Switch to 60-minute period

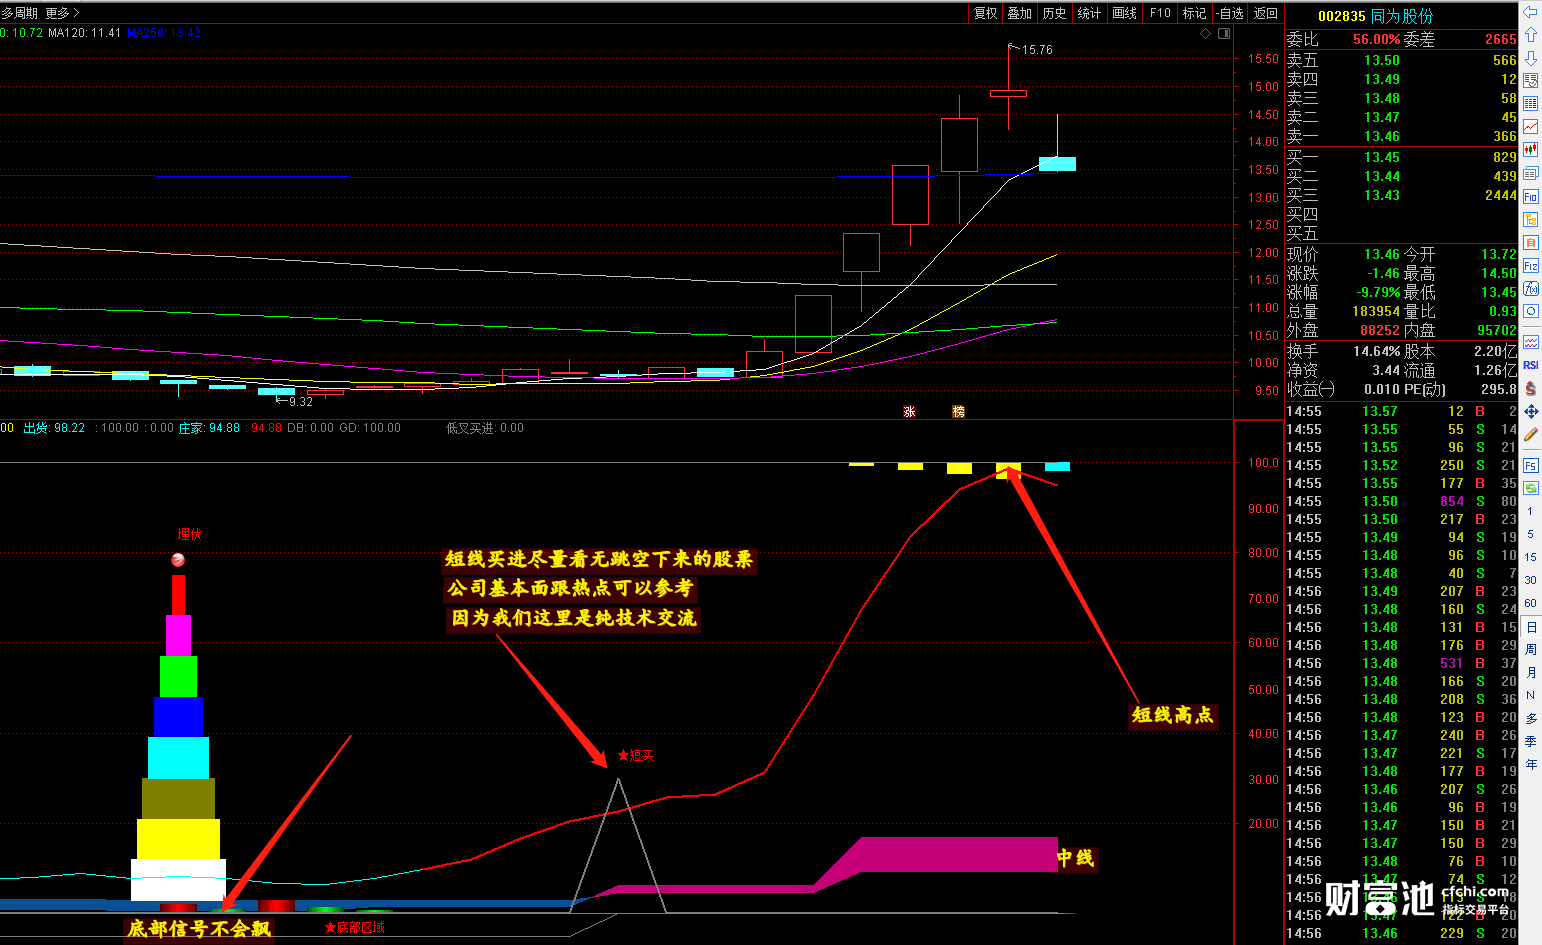(x=1530, y=603)
